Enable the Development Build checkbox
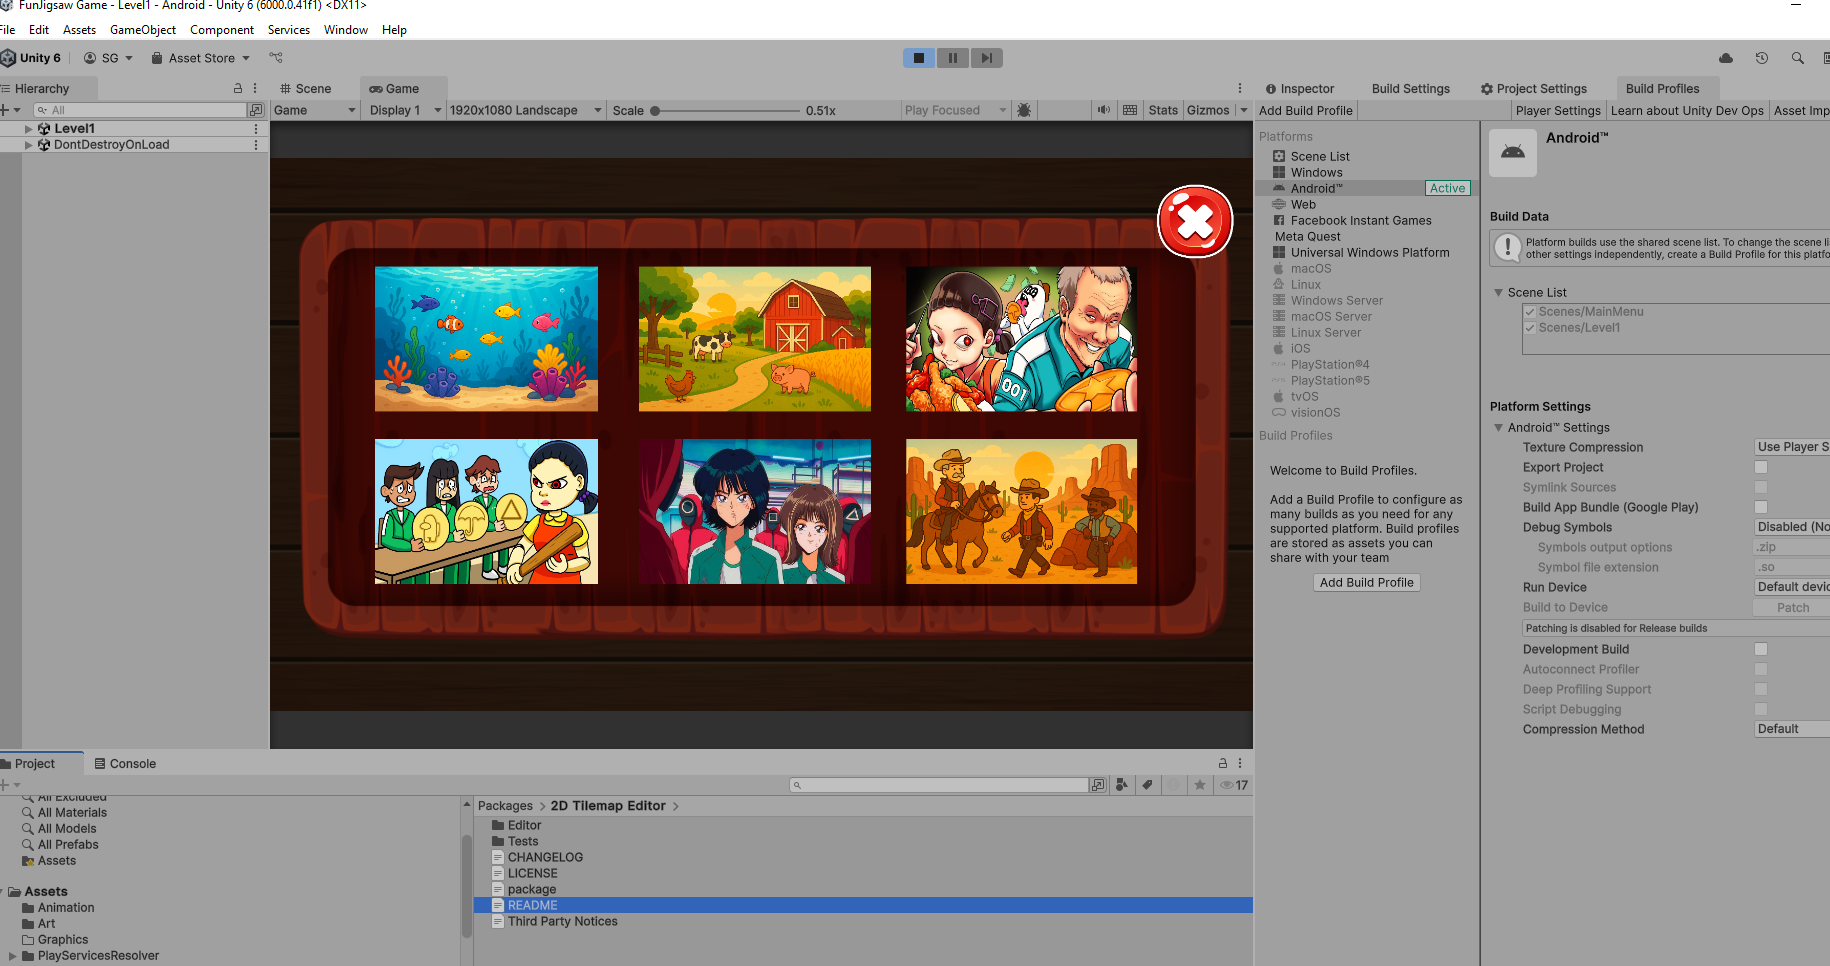Viewport: 1830px width, 966px height. click(1760, 648)
